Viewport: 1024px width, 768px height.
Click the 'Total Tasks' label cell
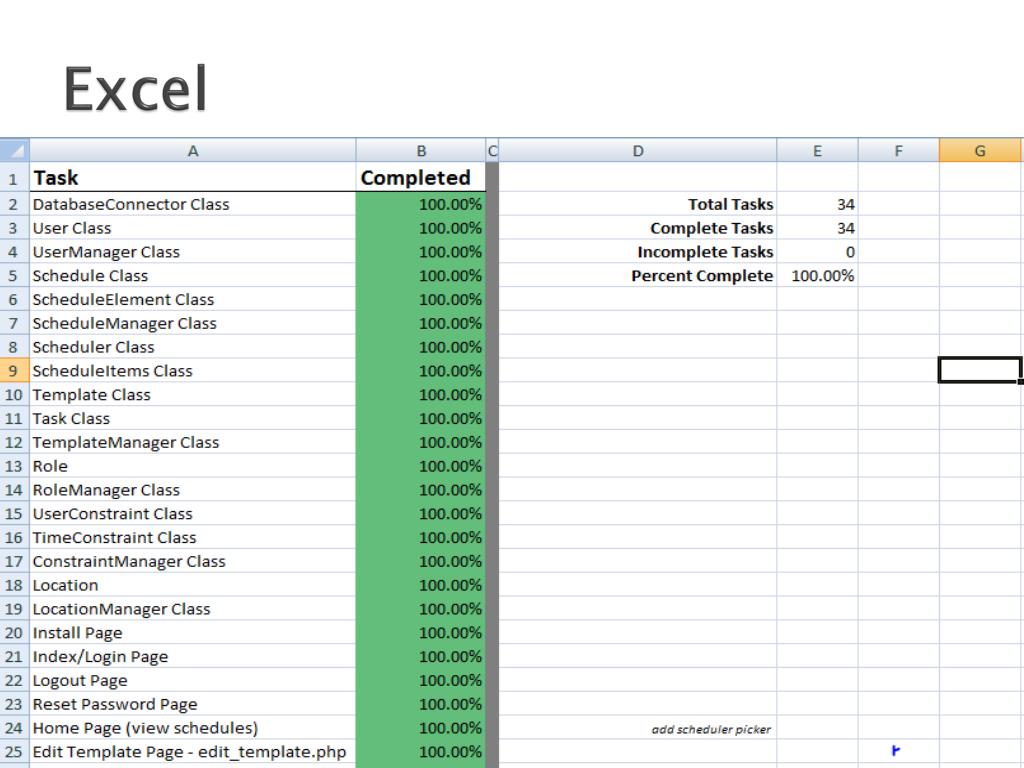point(638,204)
